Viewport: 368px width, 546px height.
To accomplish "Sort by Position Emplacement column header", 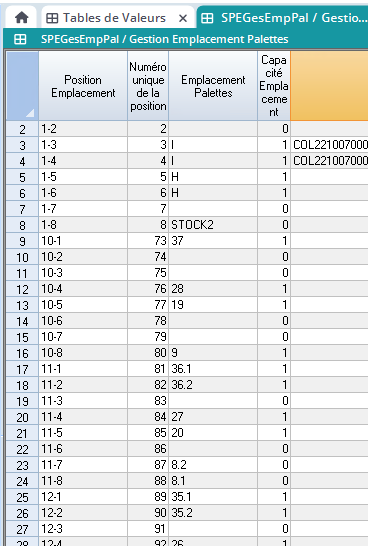I will click(83, 86).
